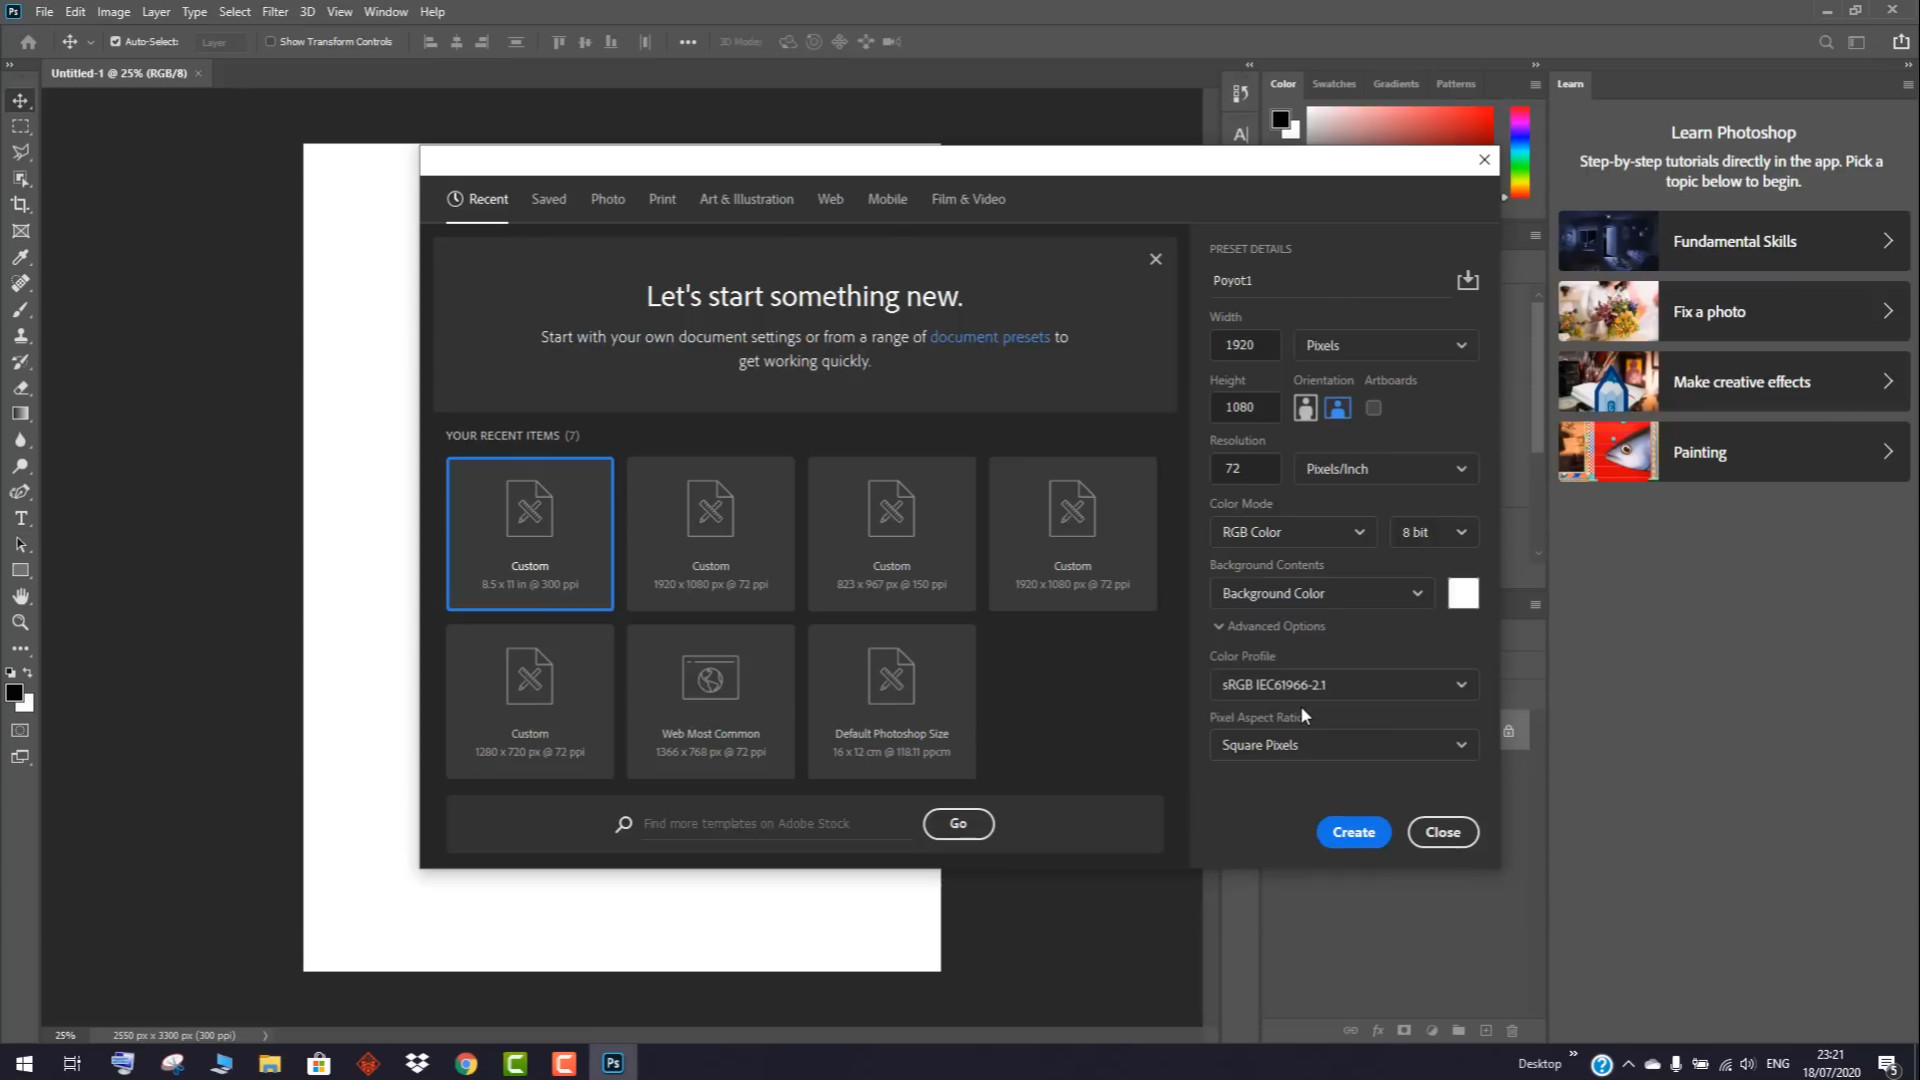Image resolution: width=1920 pixels, height=1080 pixels.
Task: Select the Clone Stamp tool
Action: (20, 336)
